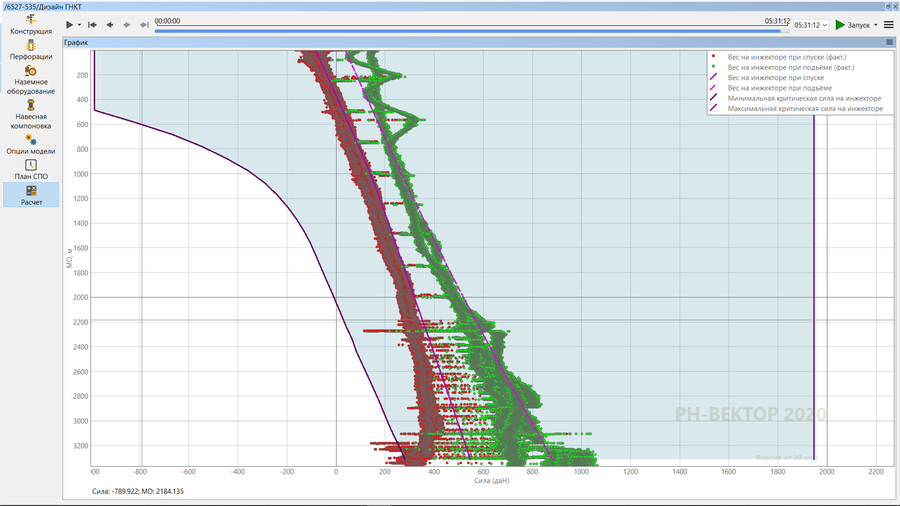The image size is (900, 506).
Task: Open the hamburger menu next to Запуск
Action: point(889,25)
